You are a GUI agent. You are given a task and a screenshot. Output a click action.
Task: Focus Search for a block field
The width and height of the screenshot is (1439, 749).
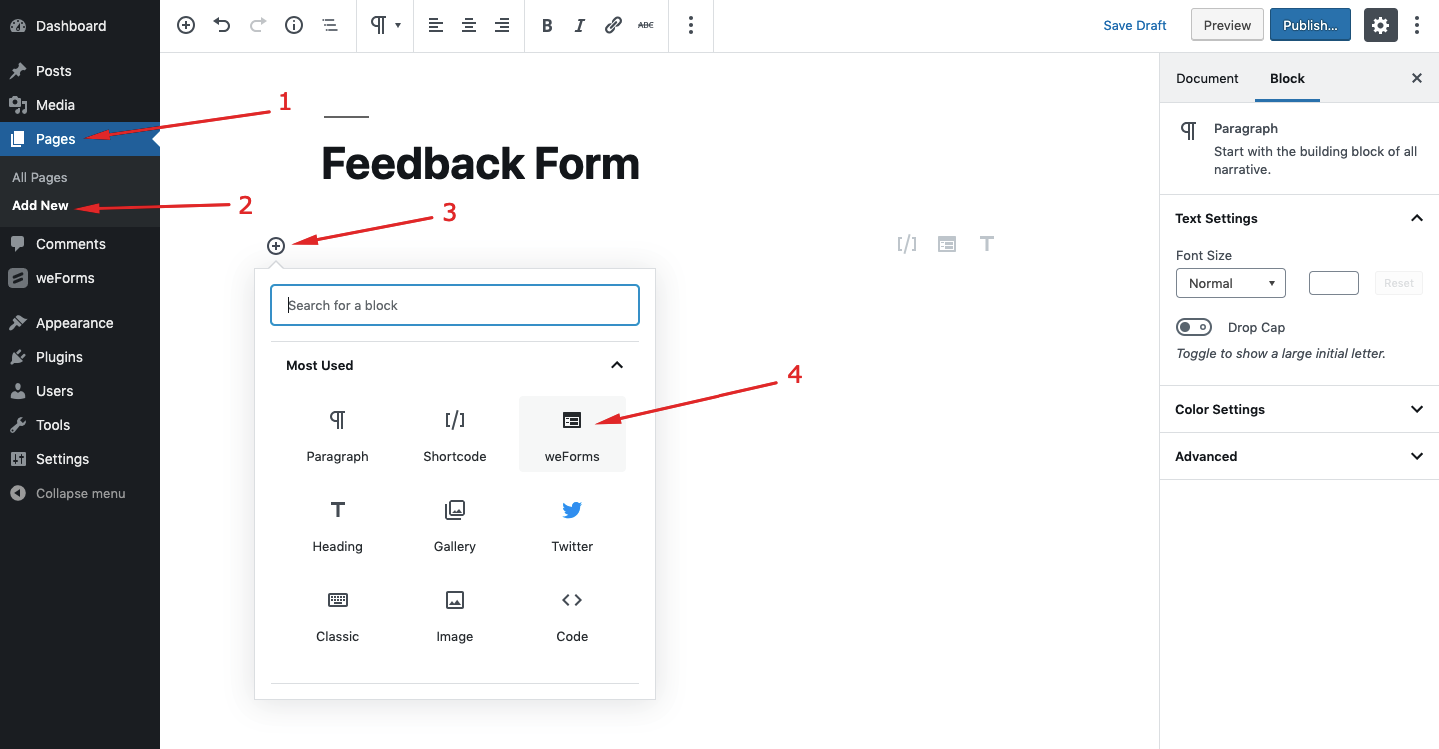pos(455,305)
